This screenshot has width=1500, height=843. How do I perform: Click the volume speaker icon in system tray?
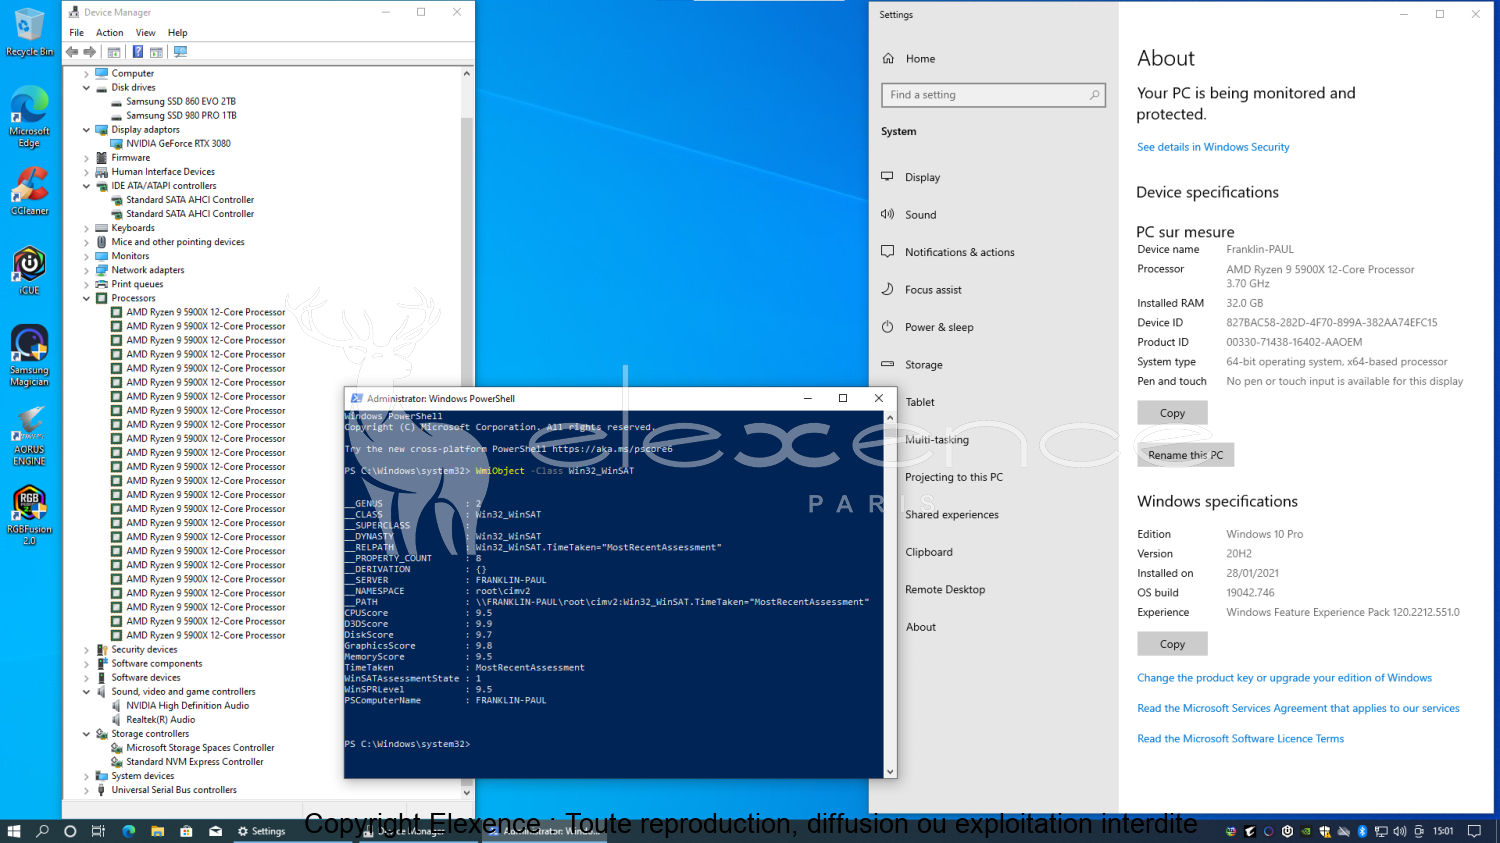click(x=1399, y=831)
